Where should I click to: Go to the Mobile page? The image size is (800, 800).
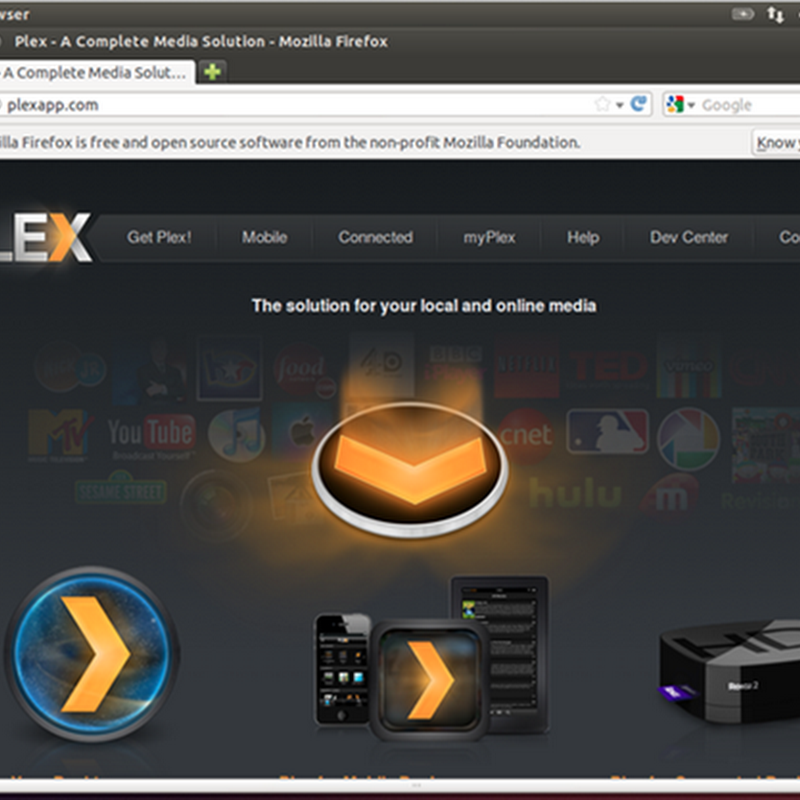(264, 237)
